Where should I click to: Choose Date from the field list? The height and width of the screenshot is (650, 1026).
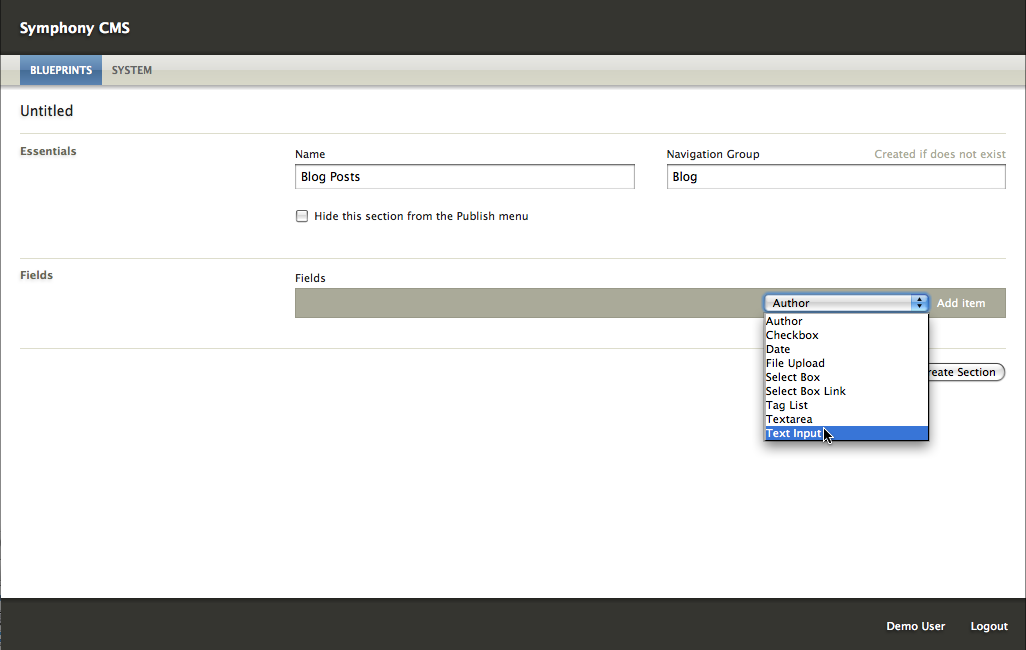coord(778,349)
